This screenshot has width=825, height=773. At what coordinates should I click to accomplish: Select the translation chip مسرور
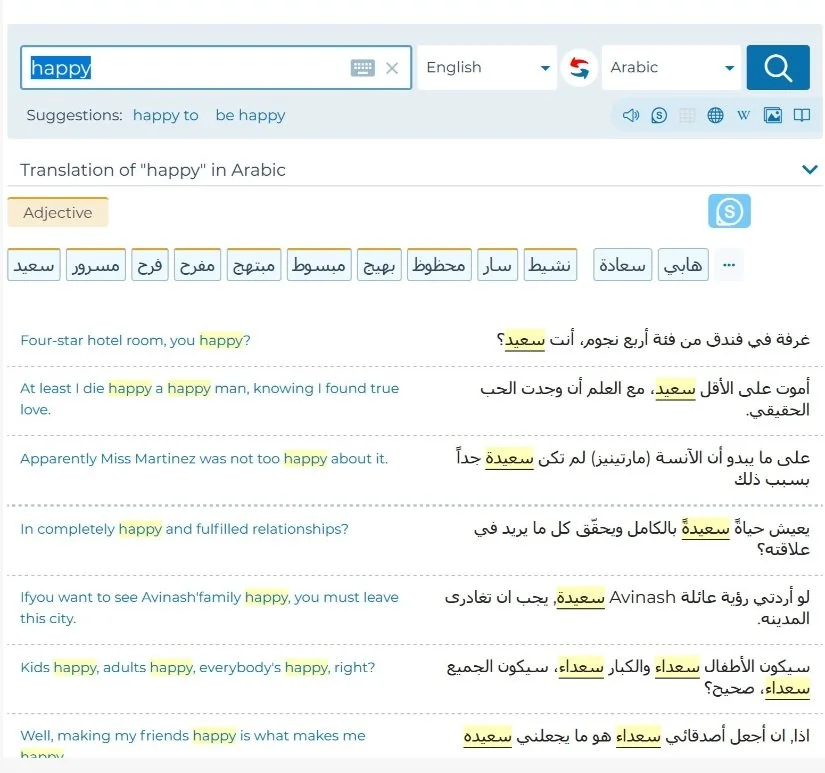(x=95, y=264)
